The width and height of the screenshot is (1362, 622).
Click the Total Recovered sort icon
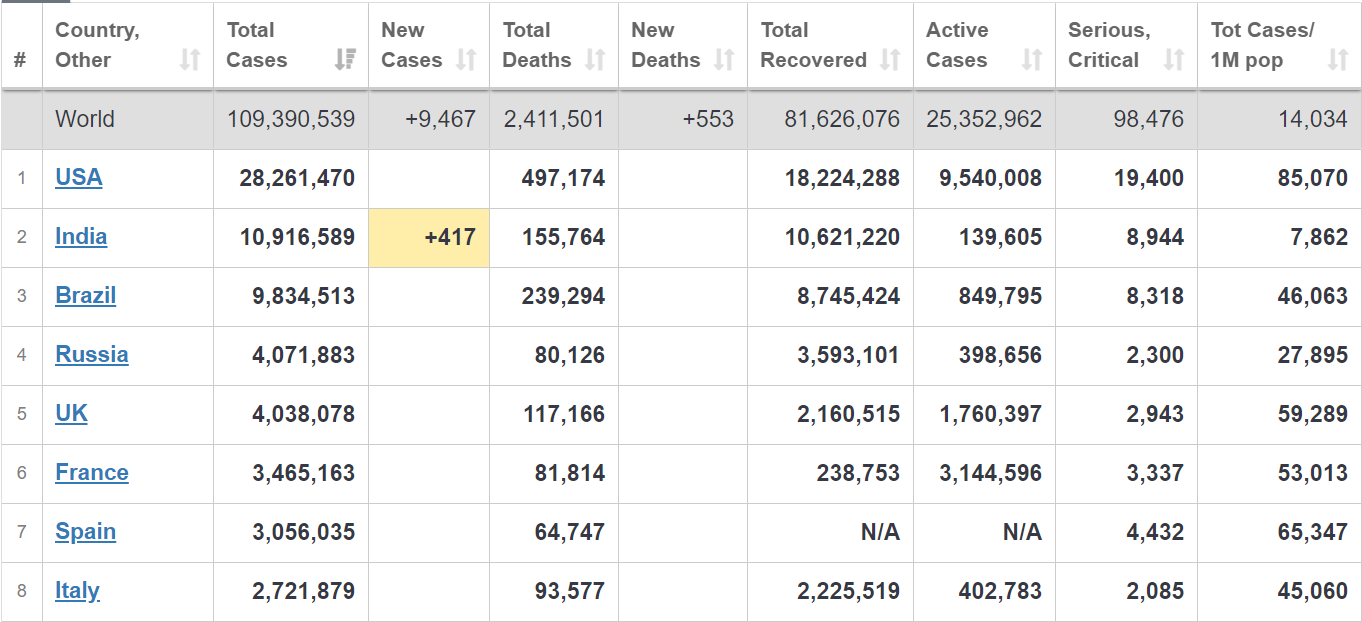(x=890, y=60)
